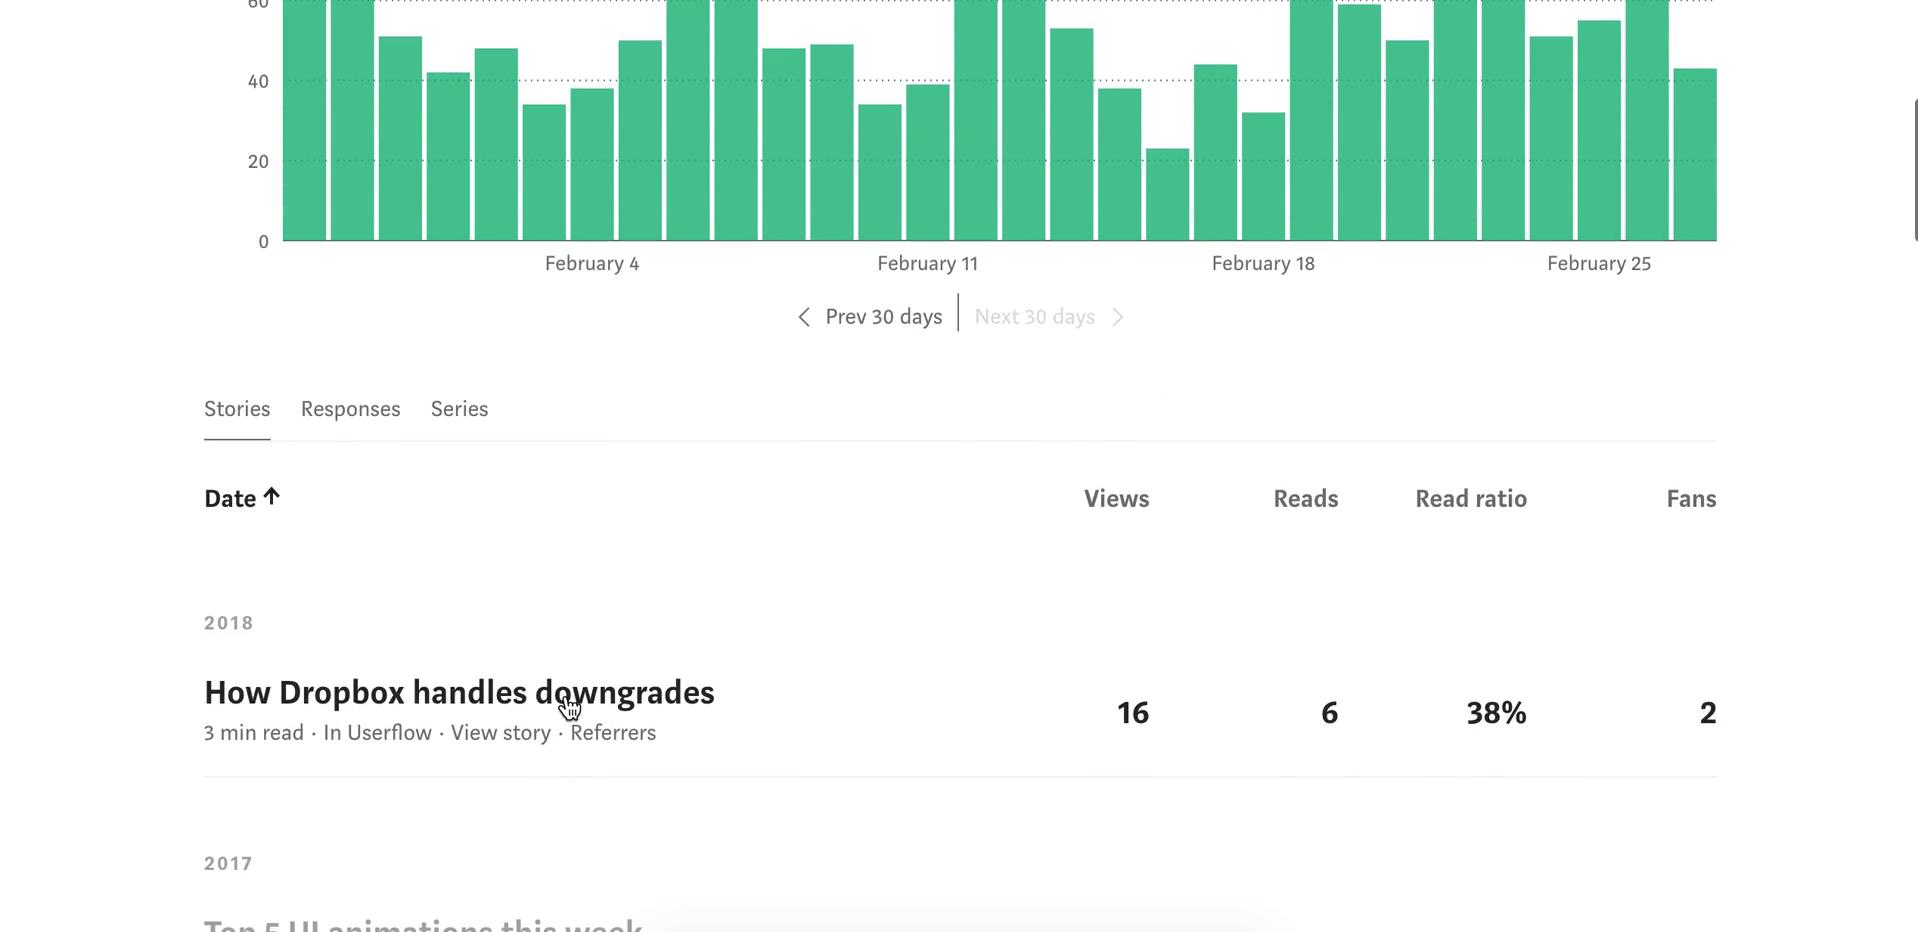Click the left chevron beside Prev 30 days
1918x932 pixels.
(804, 317)
